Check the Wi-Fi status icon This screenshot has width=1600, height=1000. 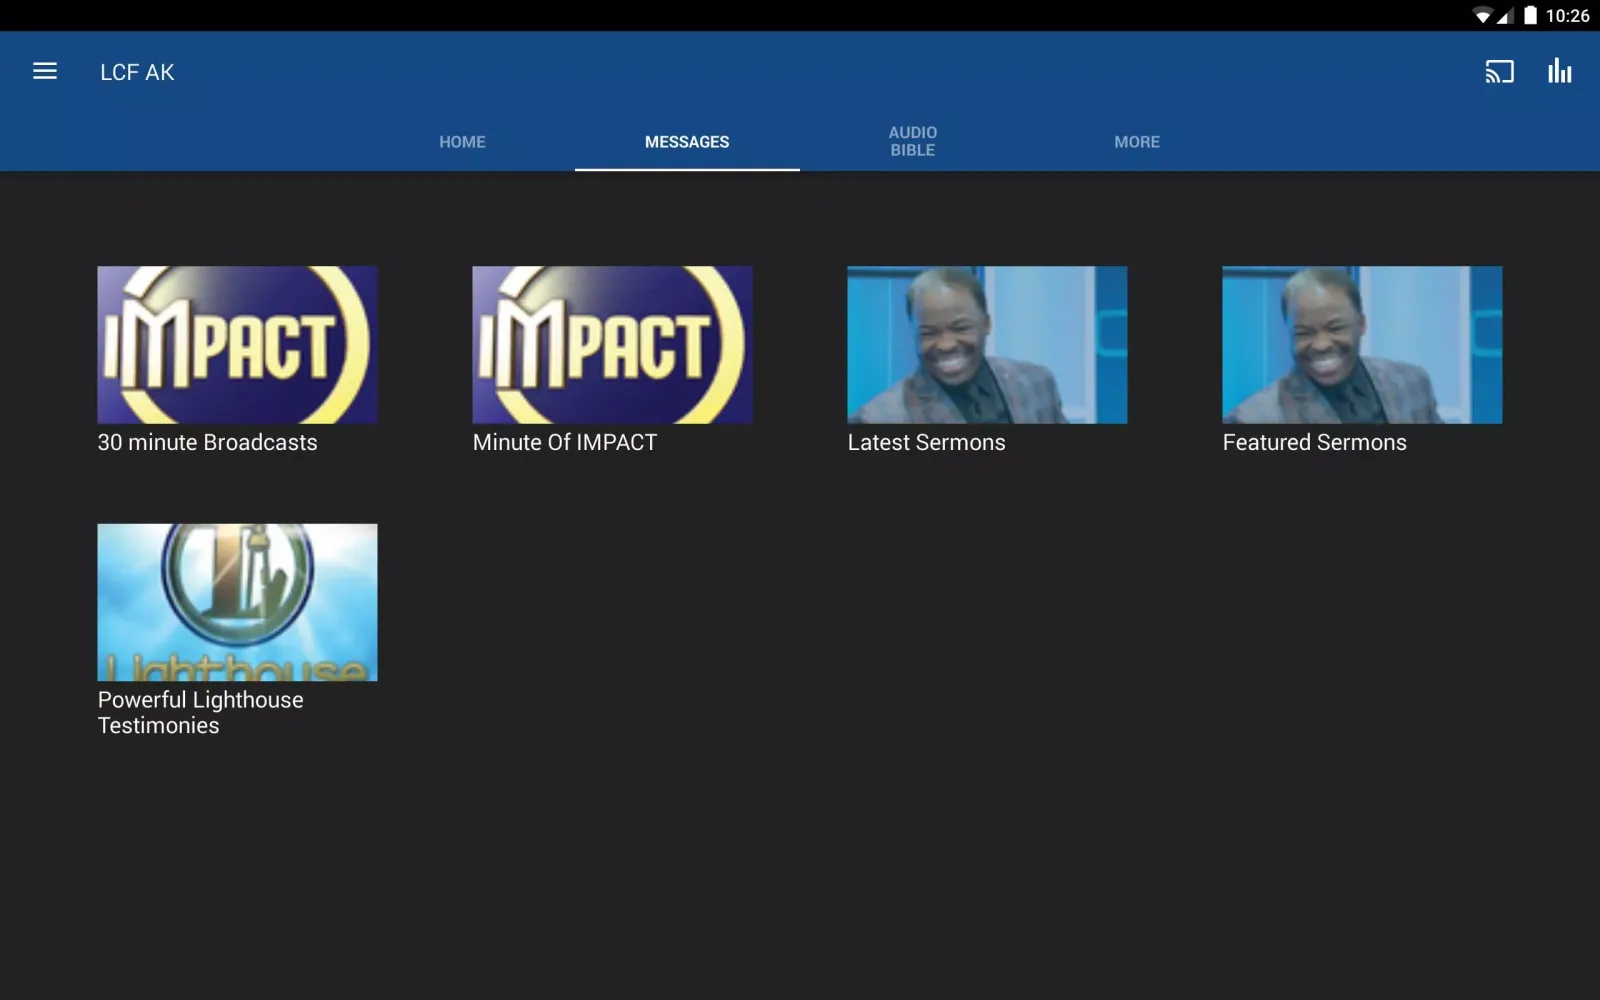click(1482, 16)
